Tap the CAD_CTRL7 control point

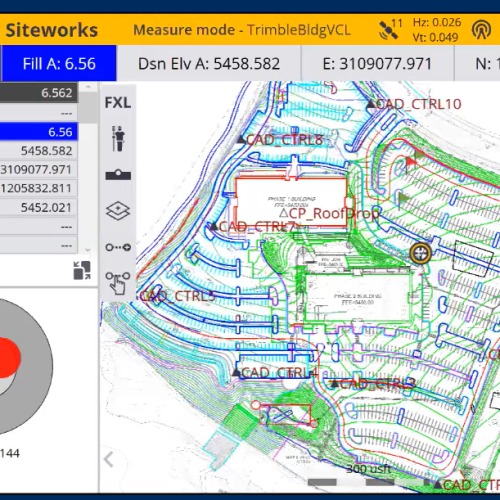coord(213,227)
